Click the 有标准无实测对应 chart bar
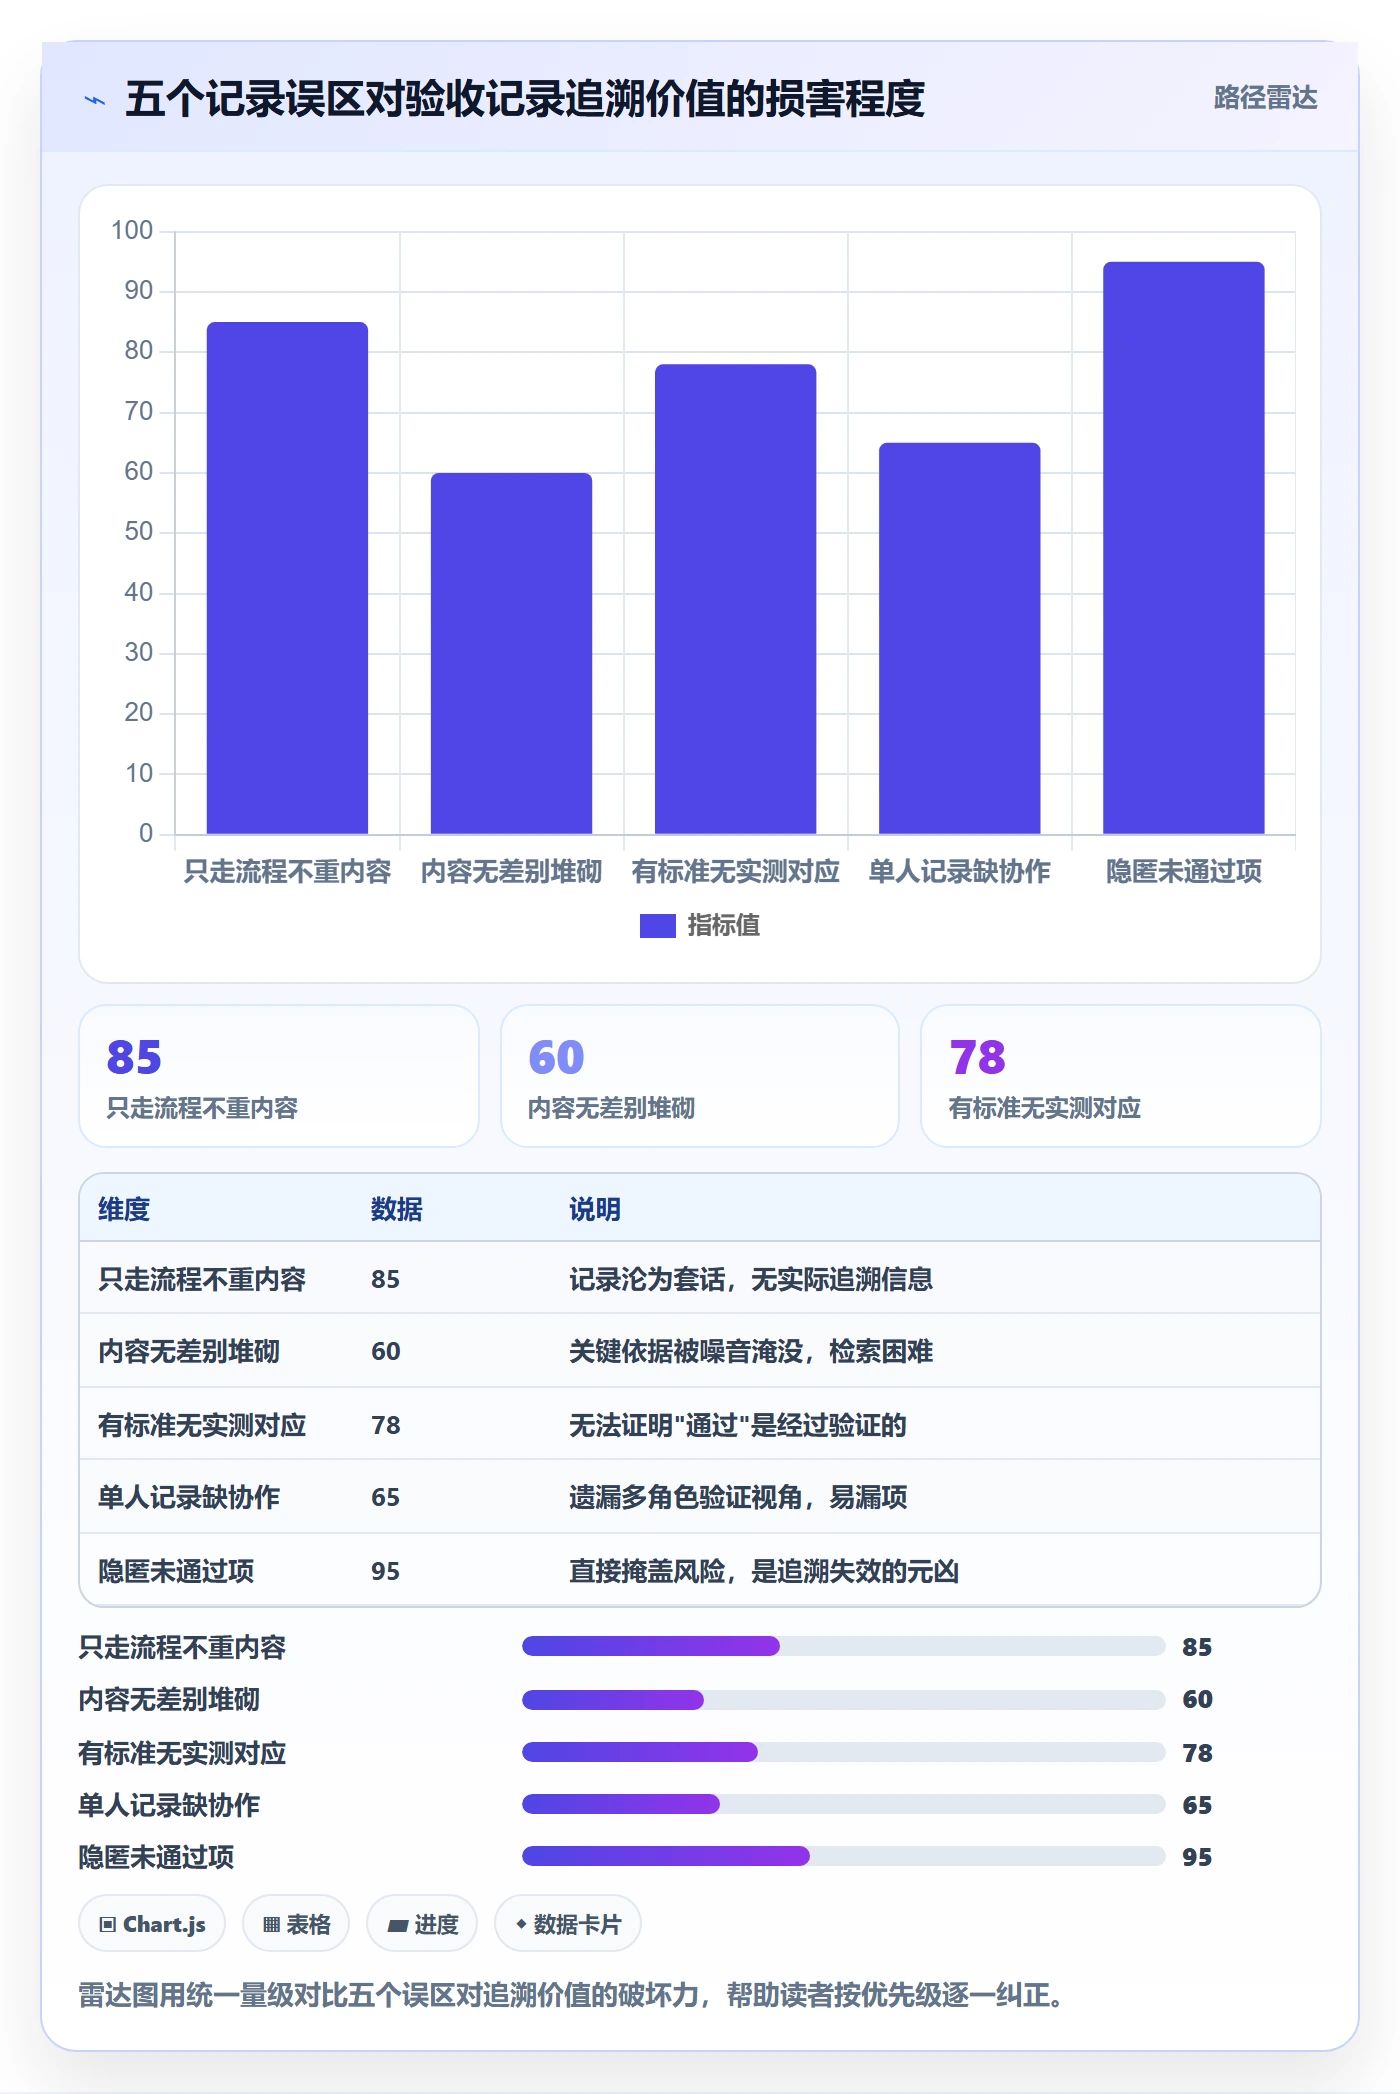The width and height of the screenshot is (1400, 2094). (735, 599)
